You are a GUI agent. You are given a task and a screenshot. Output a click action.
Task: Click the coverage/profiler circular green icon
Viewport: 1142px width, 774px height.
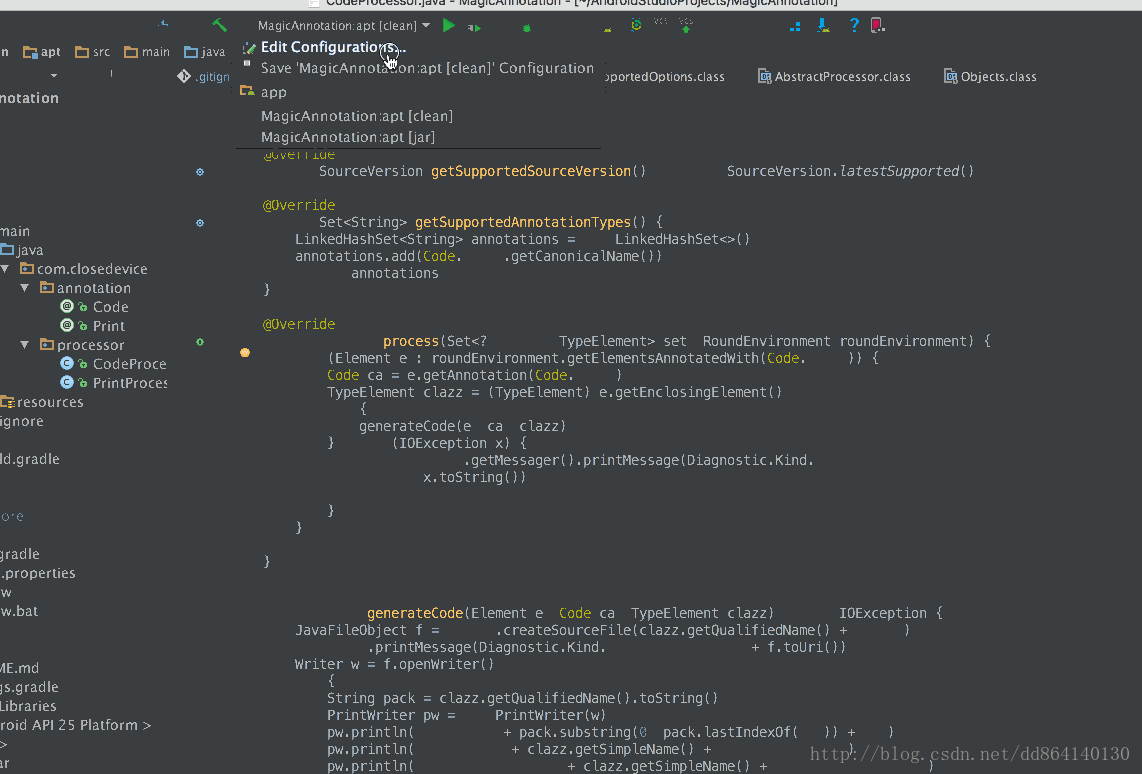[636, 25]
